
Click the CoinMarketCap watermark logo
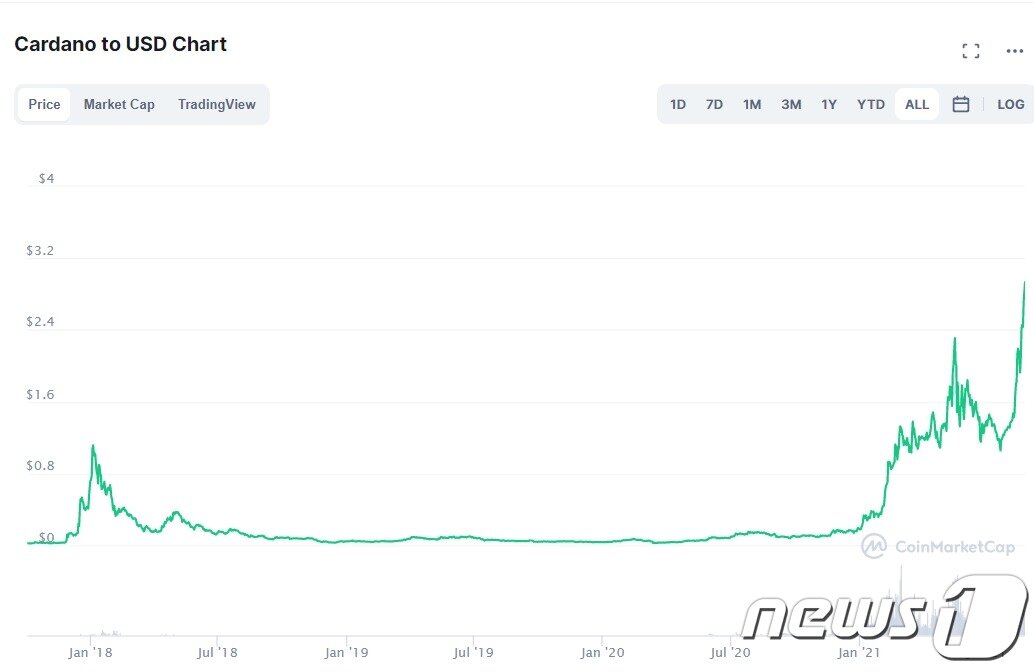pos(938,546)
